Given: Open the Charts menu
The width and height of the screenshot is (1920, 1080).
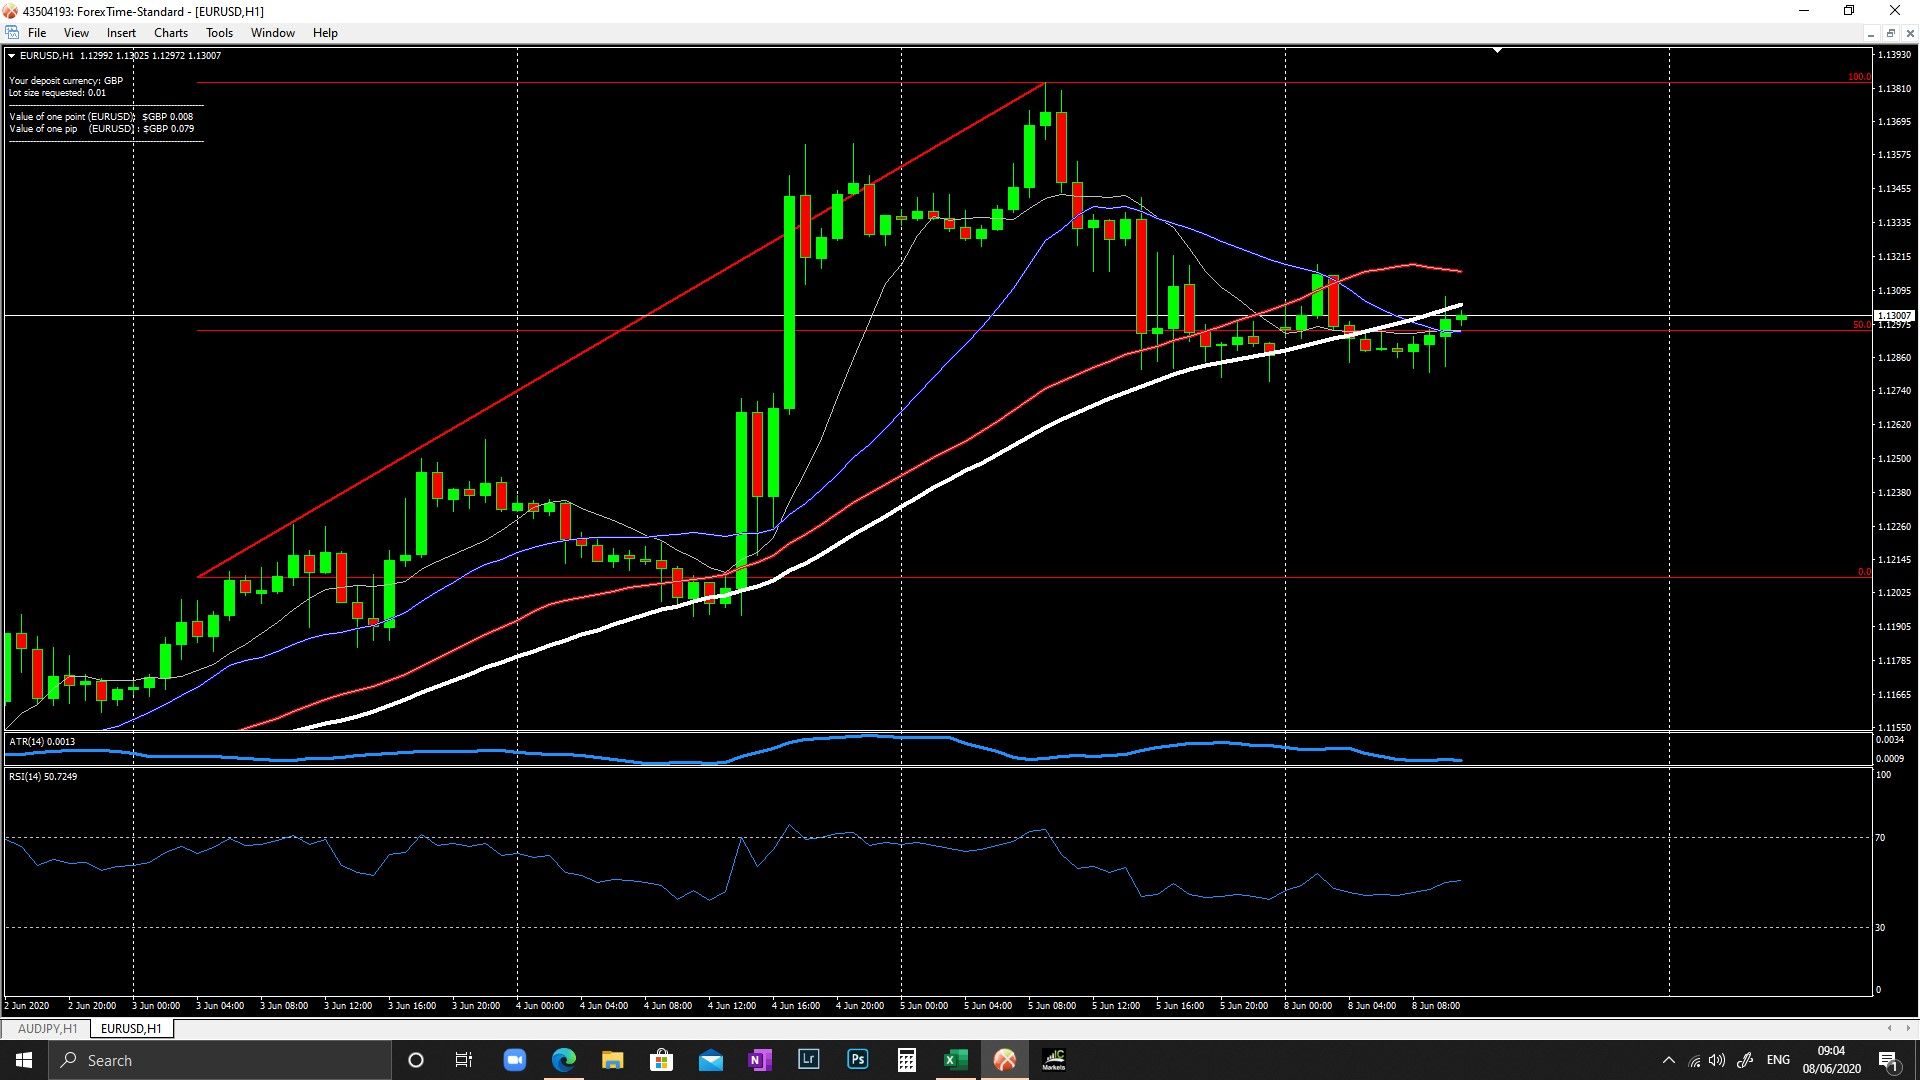Looking at the screenshot, I should [170, 32].
